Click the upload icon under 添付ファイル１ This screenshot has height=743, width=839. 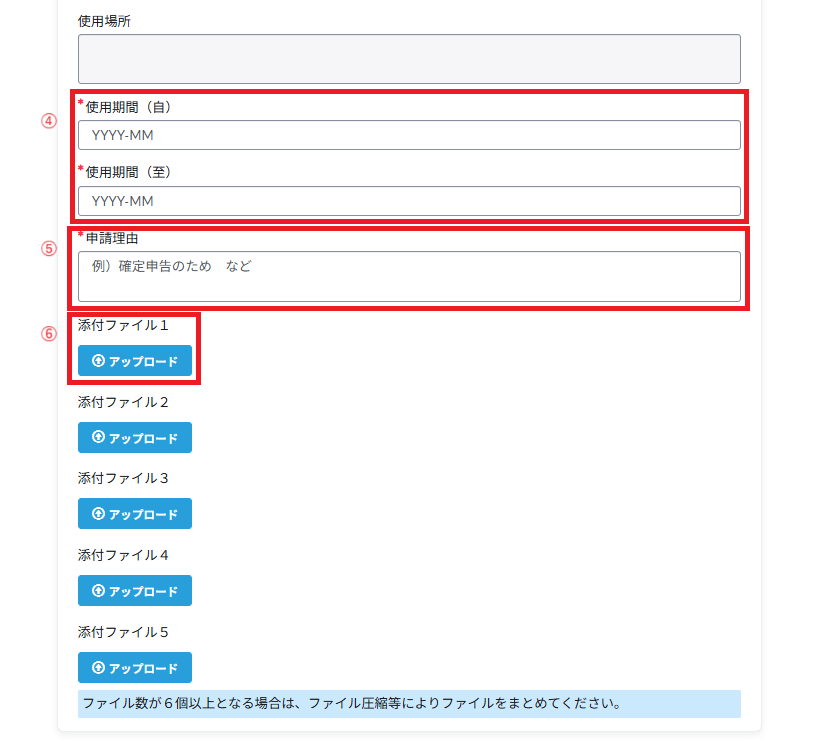tap(98, 361)
